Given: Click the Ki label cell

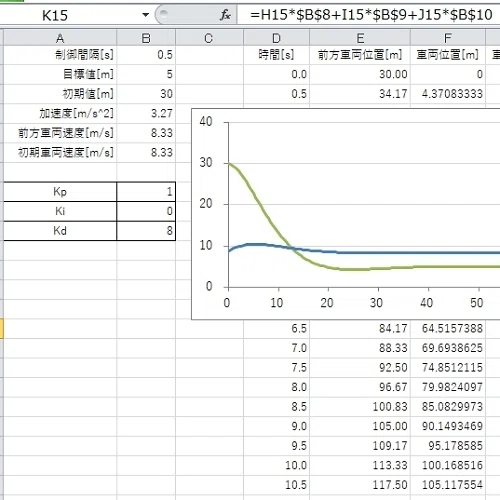Looking at the screenshot, I should [60, 211].
